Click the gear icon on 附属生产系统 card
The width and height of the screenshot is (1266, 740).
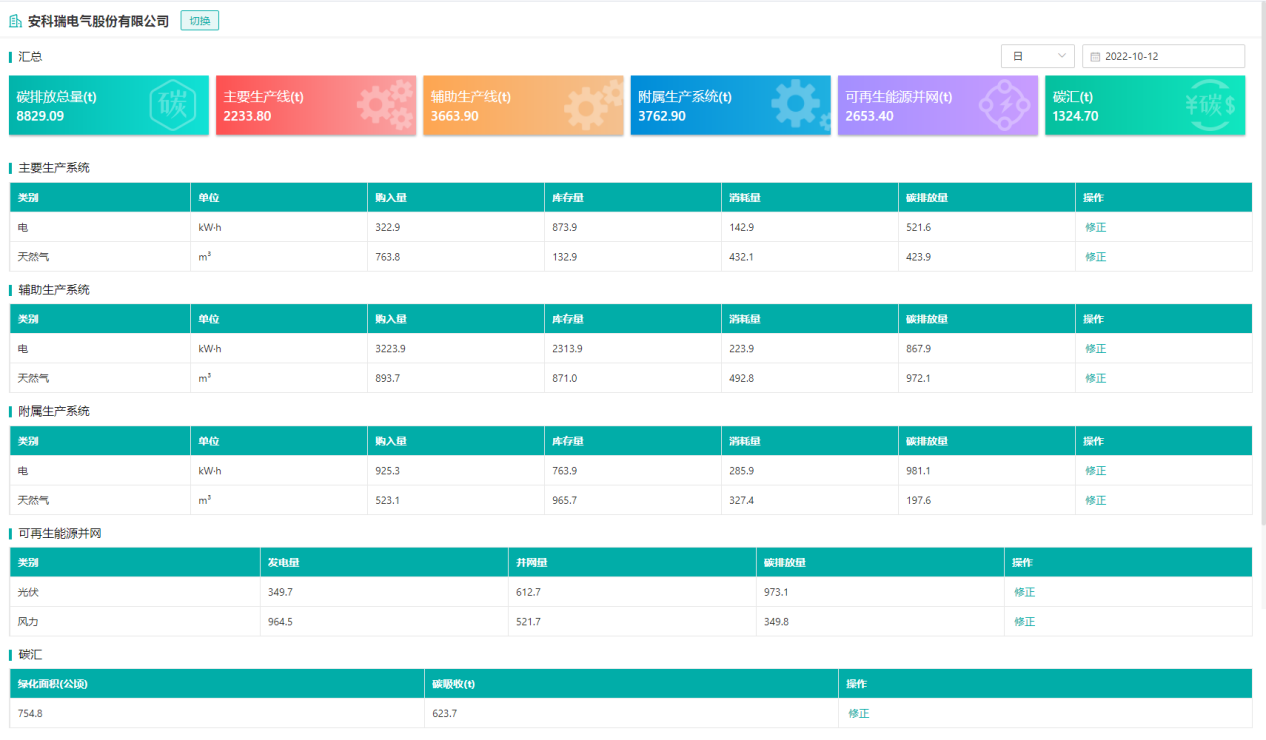pos(798,104)
